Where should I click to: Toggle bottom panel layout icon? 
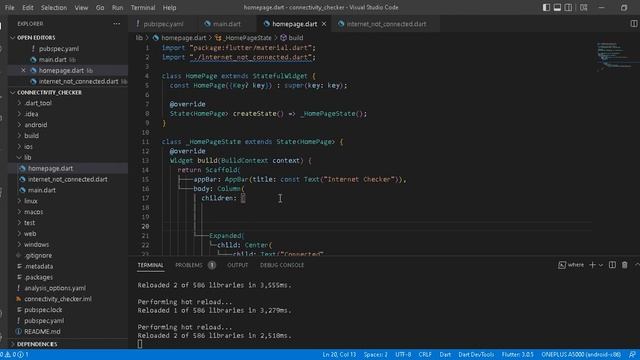coord(557,7)
